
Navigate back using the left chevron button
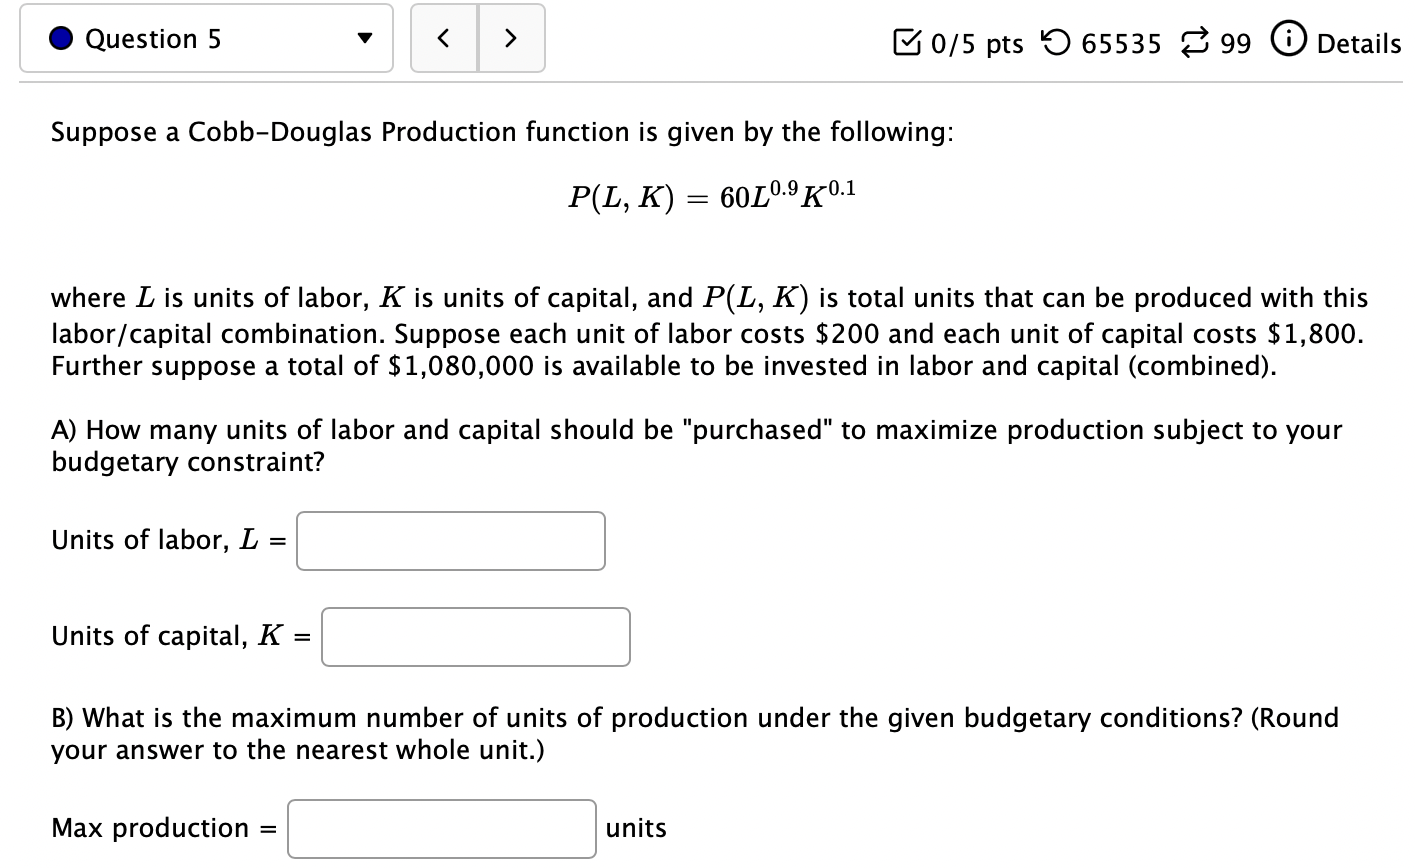[444, 38]
